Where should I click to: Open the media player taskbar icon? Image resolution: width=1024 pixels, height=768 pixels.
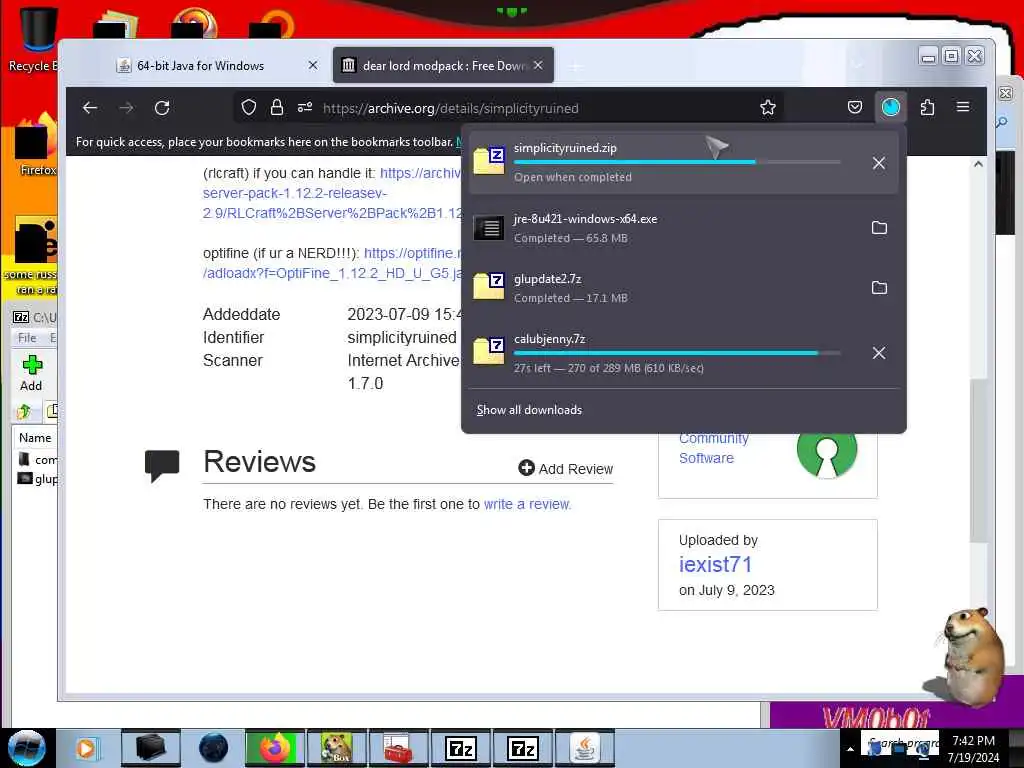click(x=86, y=748)
